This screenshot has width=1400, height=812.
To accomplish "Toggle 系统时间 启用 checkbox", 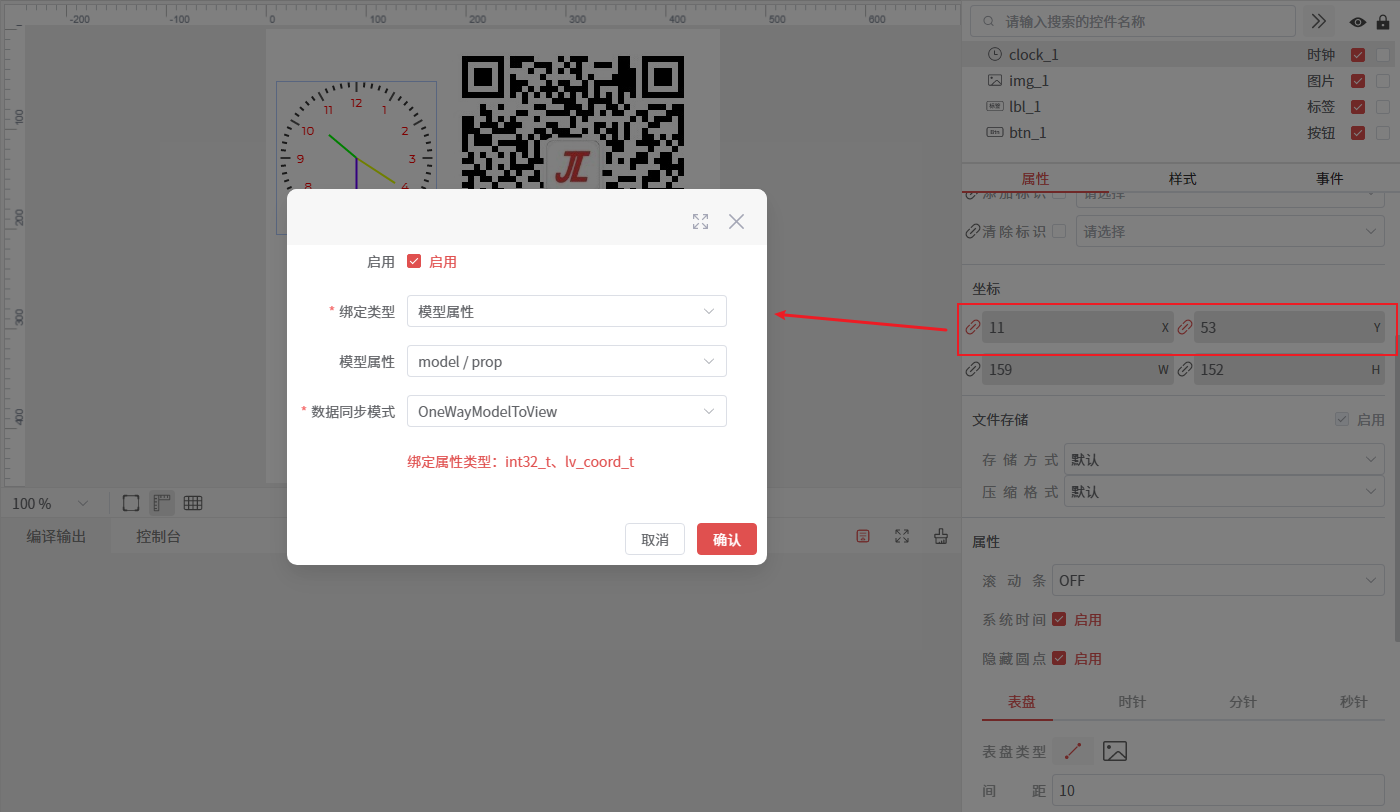I will tap(1059, 620).
